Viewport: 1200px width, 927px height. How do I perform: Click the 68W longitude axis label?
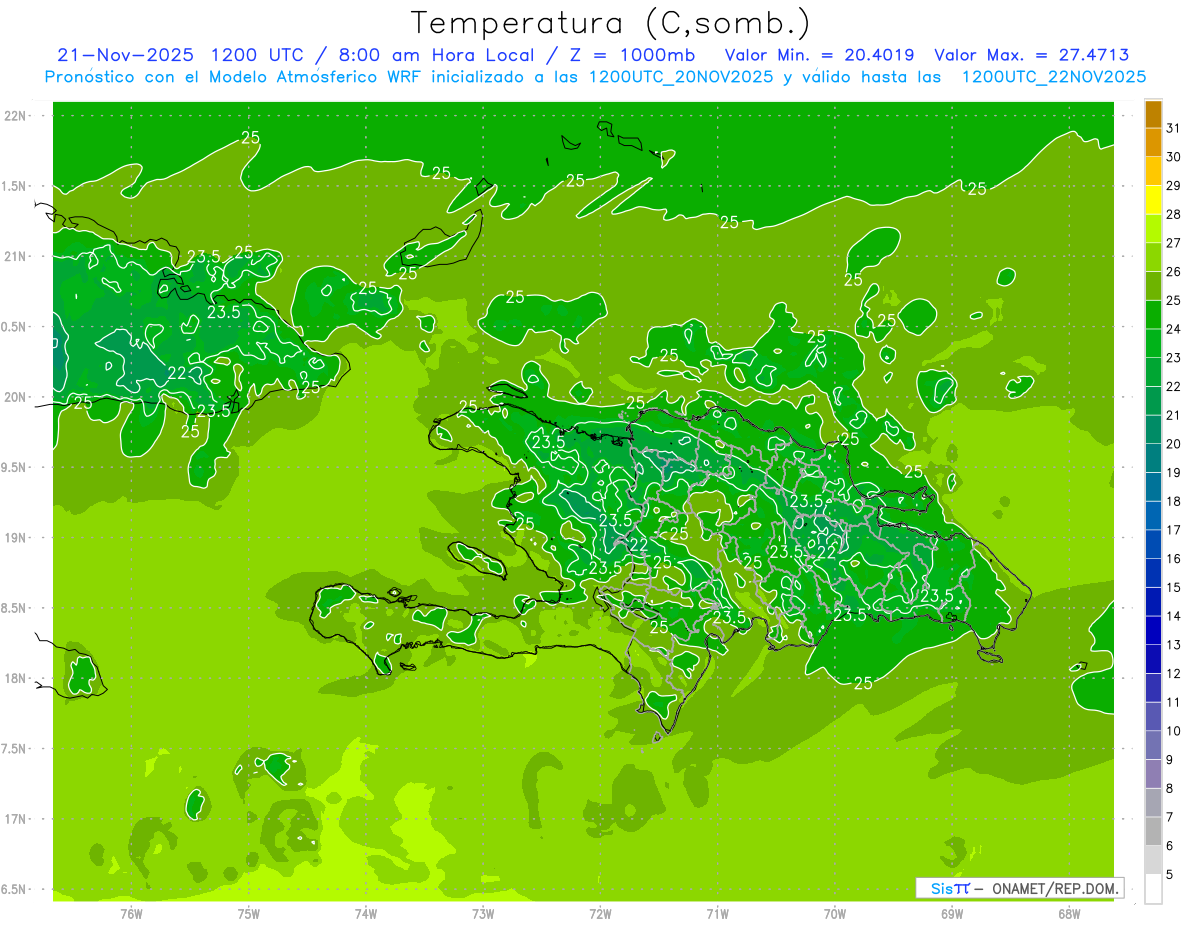(1069, 914)
